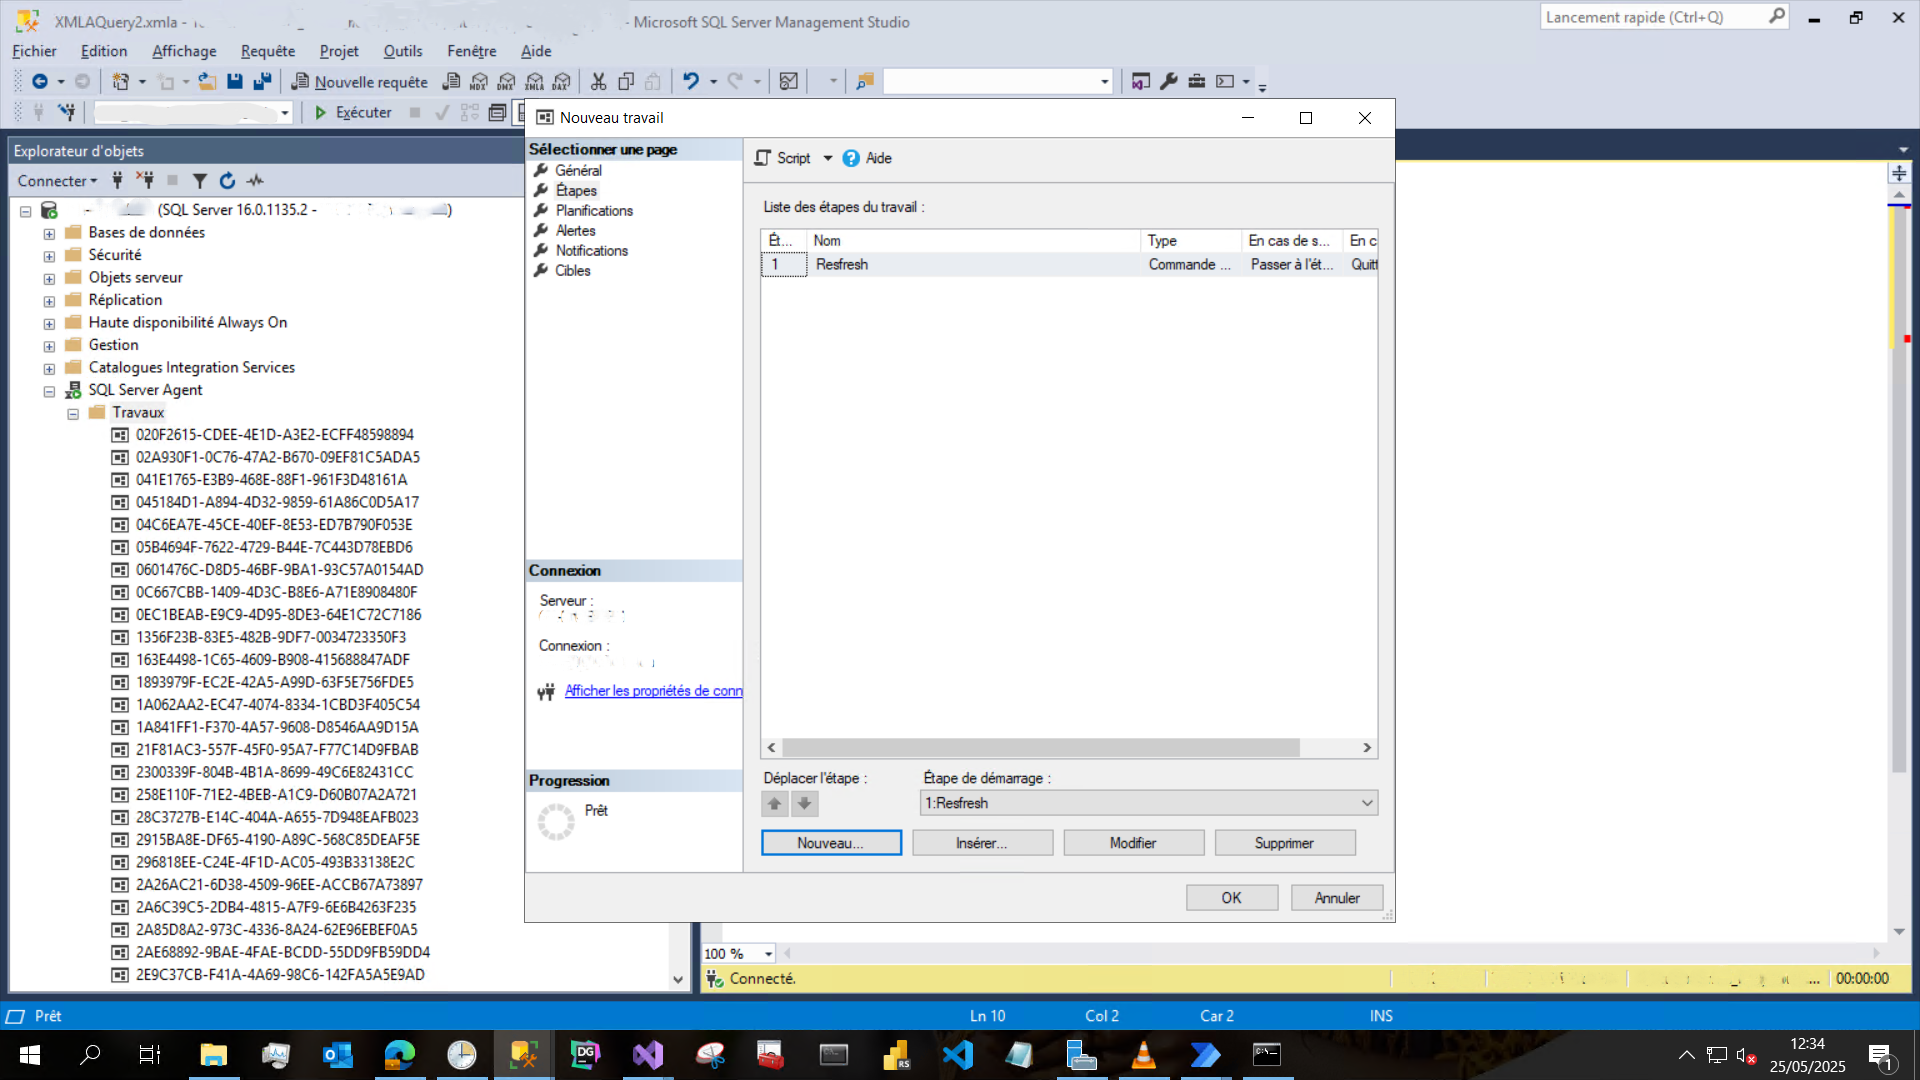Select job 020F2615-CDEE-4E1D-A3E2-ECFF48598894
This screenshot has height=1080, width=1920.
pos(274,435)
